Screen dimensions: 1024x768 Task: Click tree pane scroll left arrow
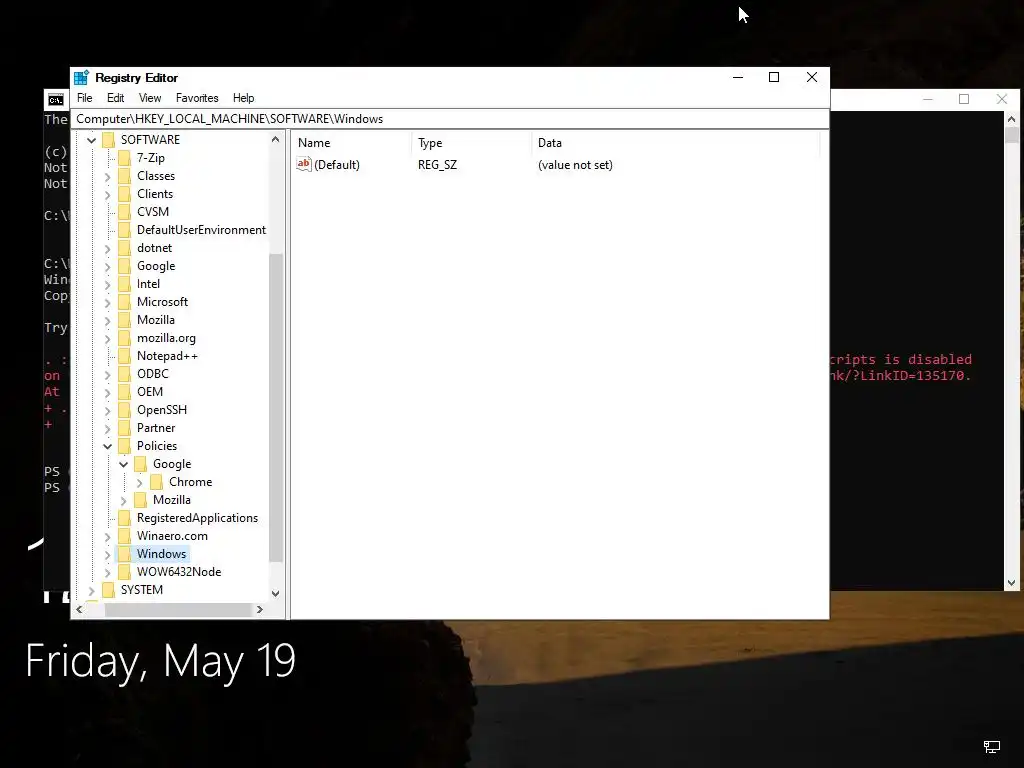click(x=80, y=609)
